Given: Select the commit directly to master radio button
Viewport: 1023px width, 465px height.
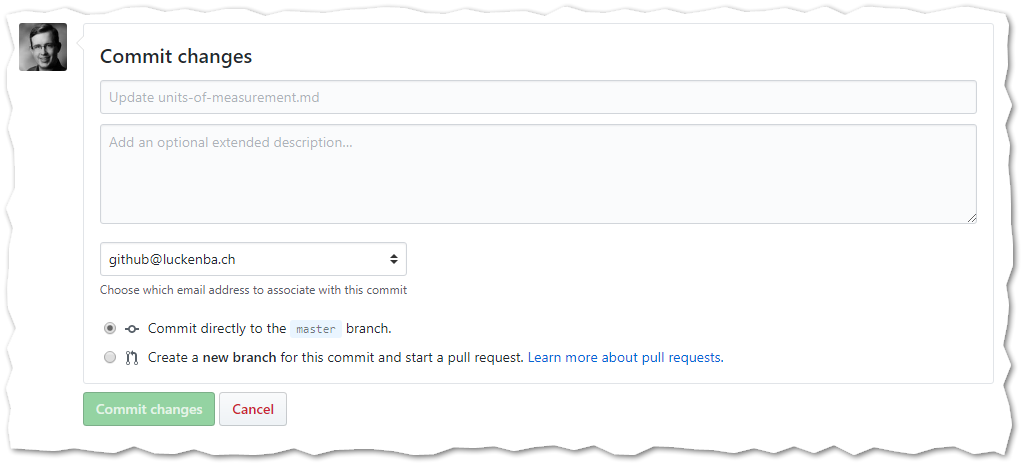Looking at the screenshot, I should click(110, 328).
